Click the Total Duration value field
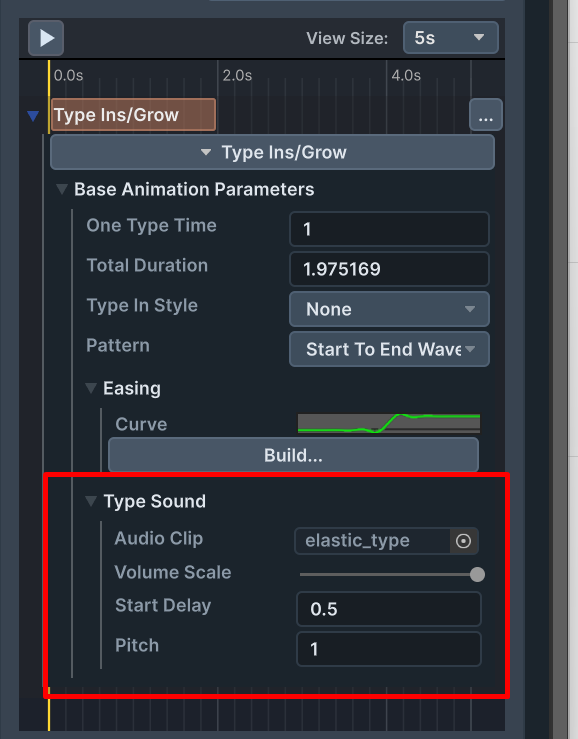The width and height of the screenshot is (578, 739). pyautogui.click(x=389, y=269)
